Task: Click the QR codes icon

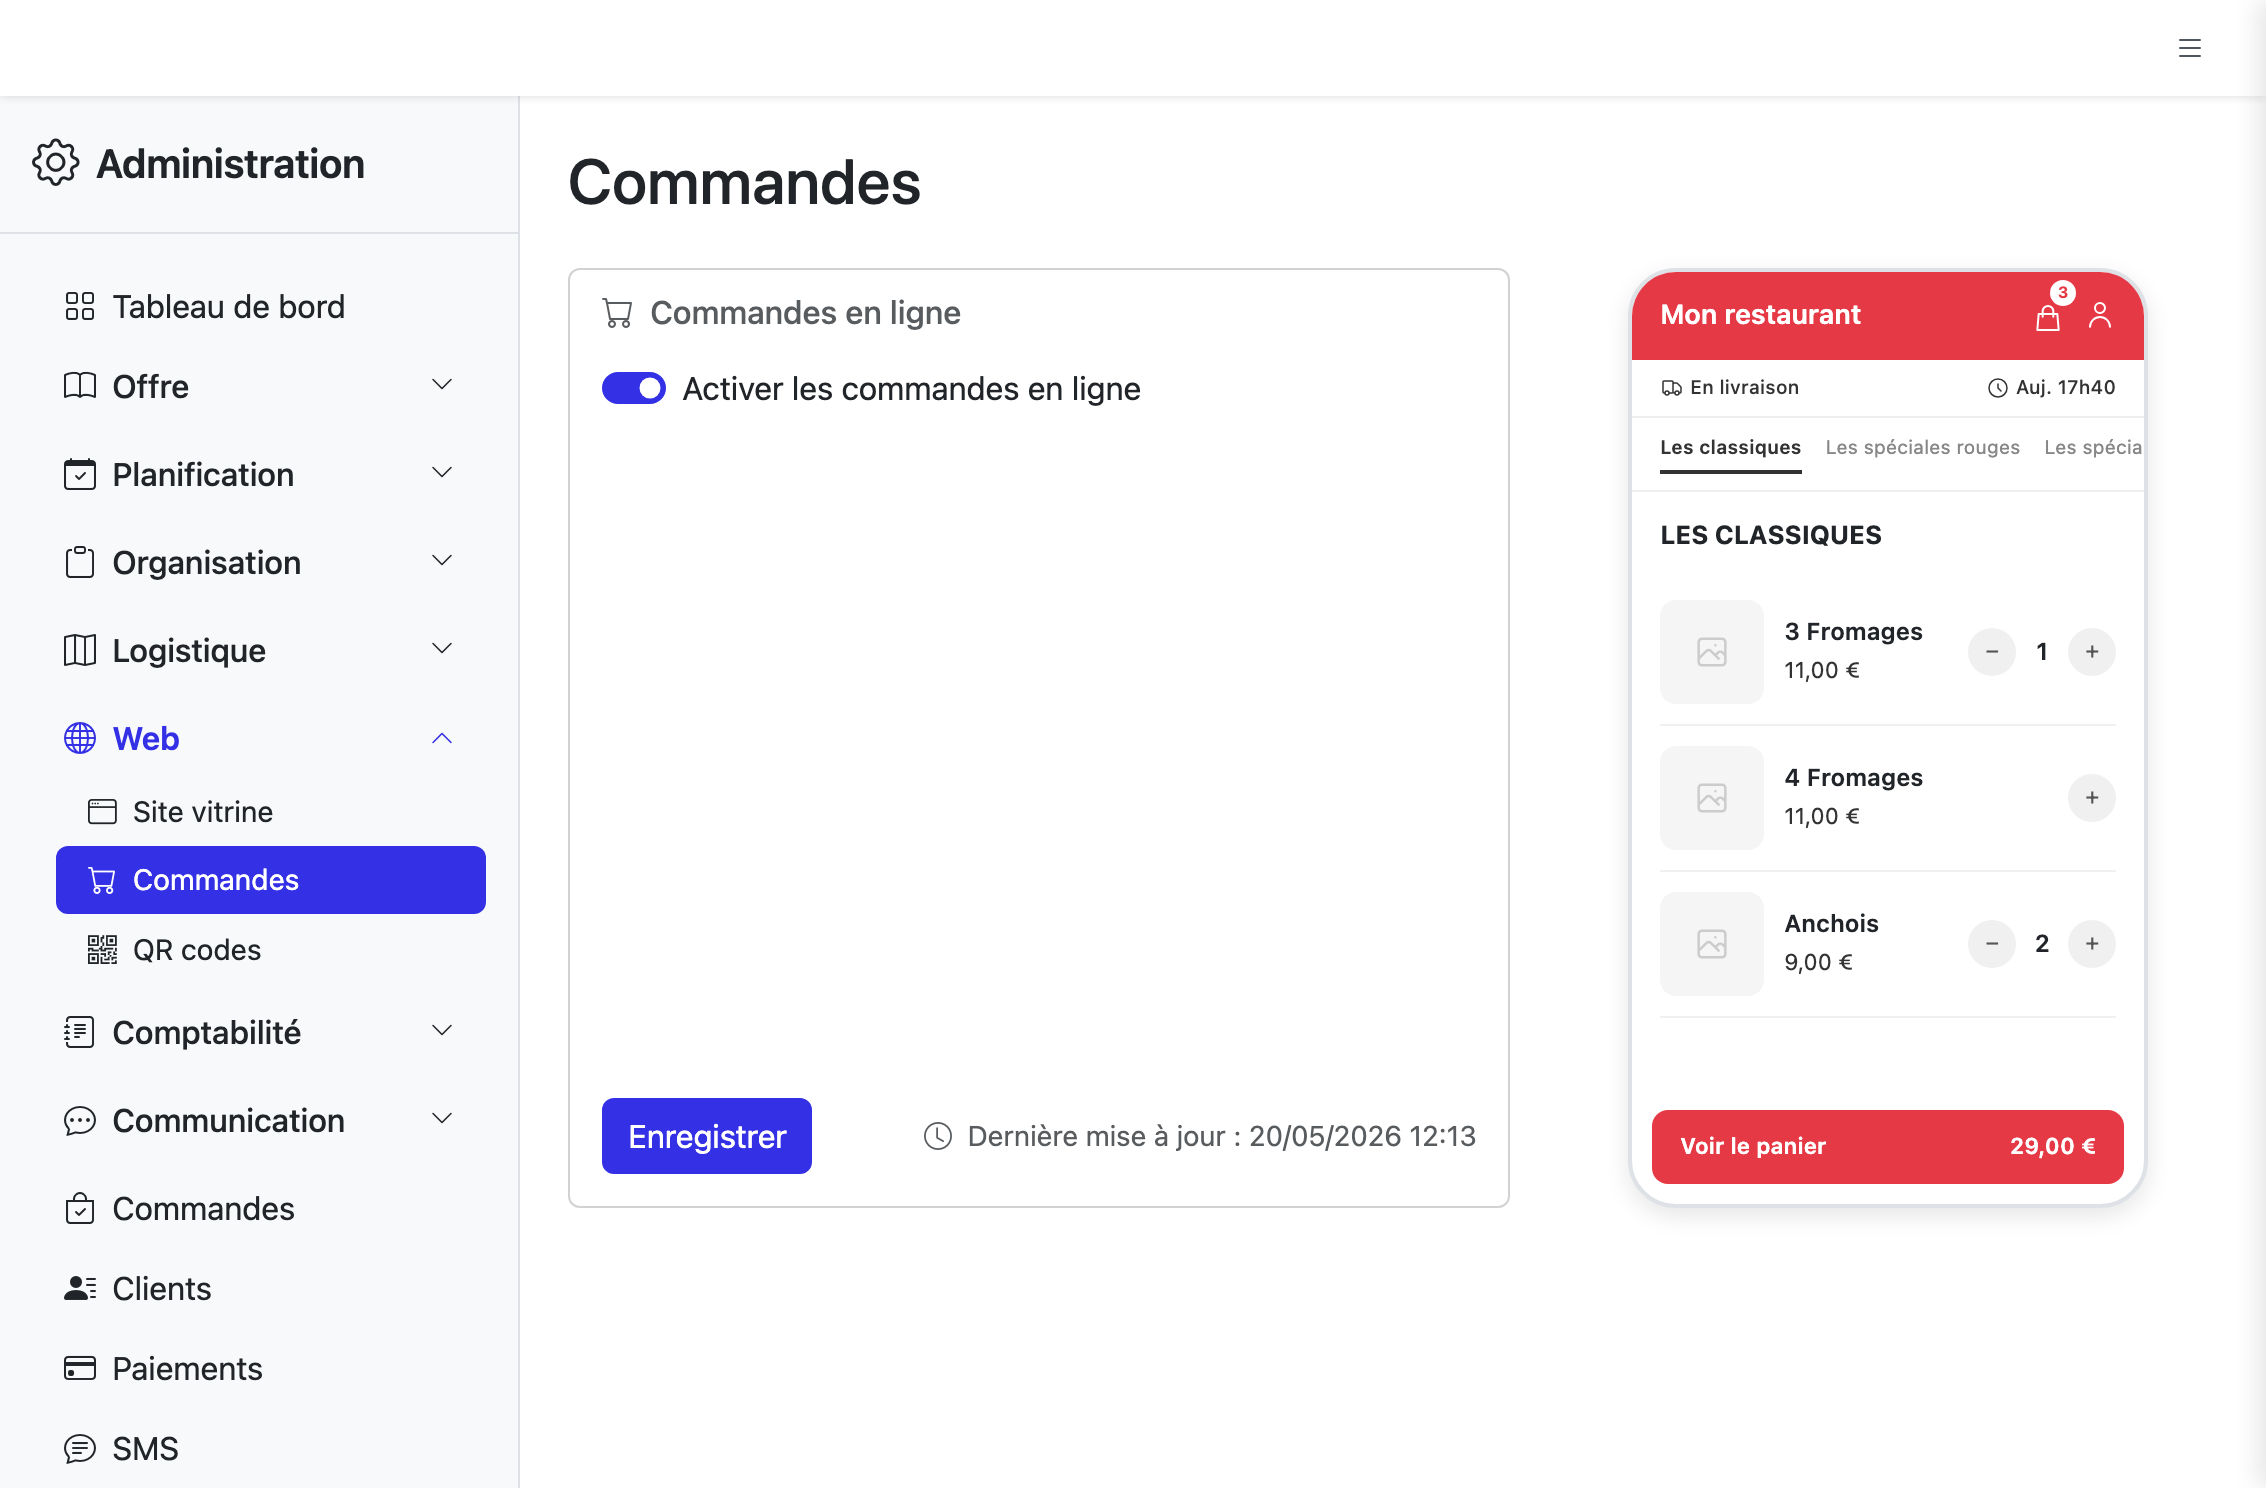Action: coord(102,949)
